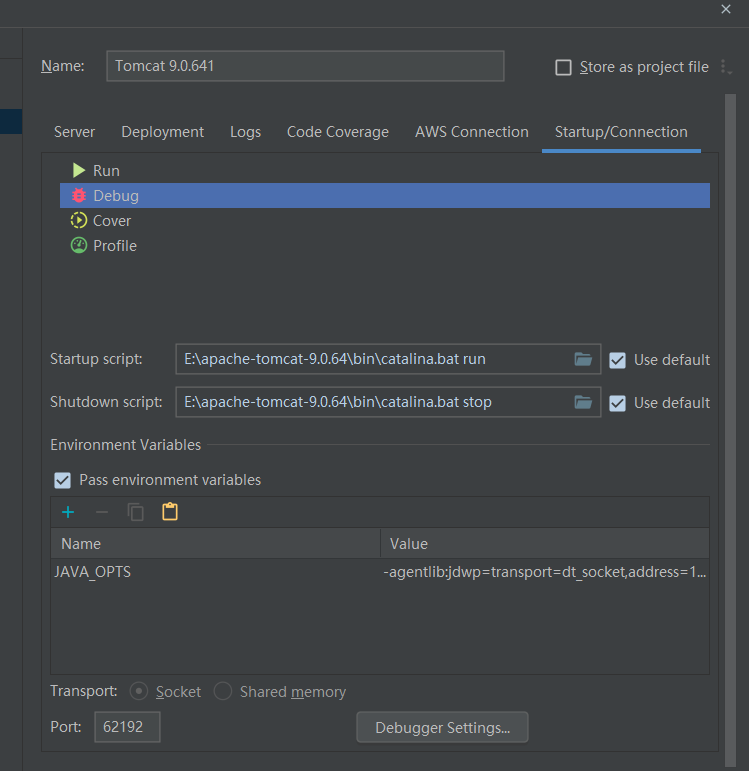The height and width of the screenshot is (771, 749).
Task: Edit the configuration Name field
Action: tap(305, 66)
